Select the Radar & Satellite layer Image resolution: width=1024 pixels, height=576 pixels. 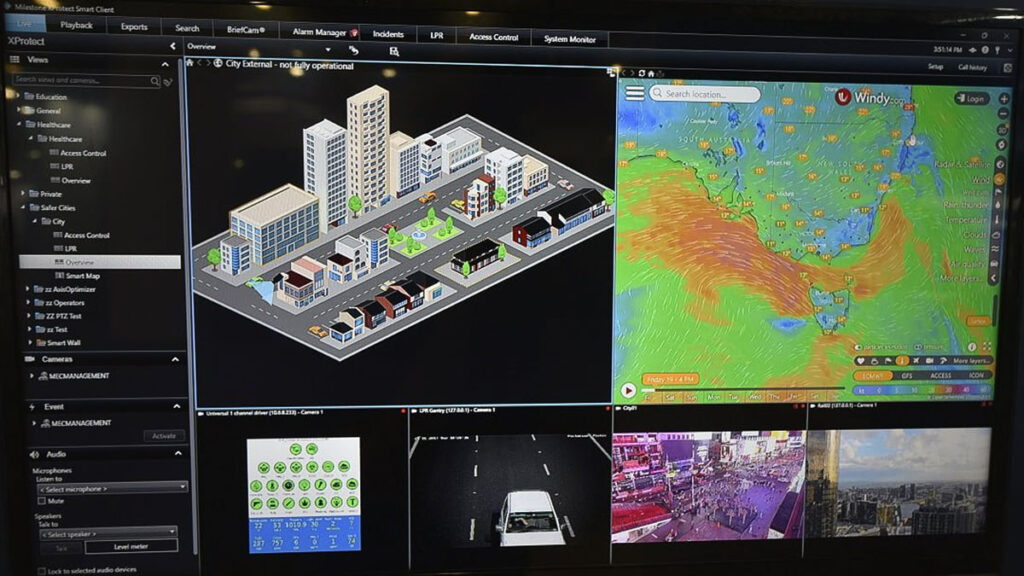tap(1000, 165)
